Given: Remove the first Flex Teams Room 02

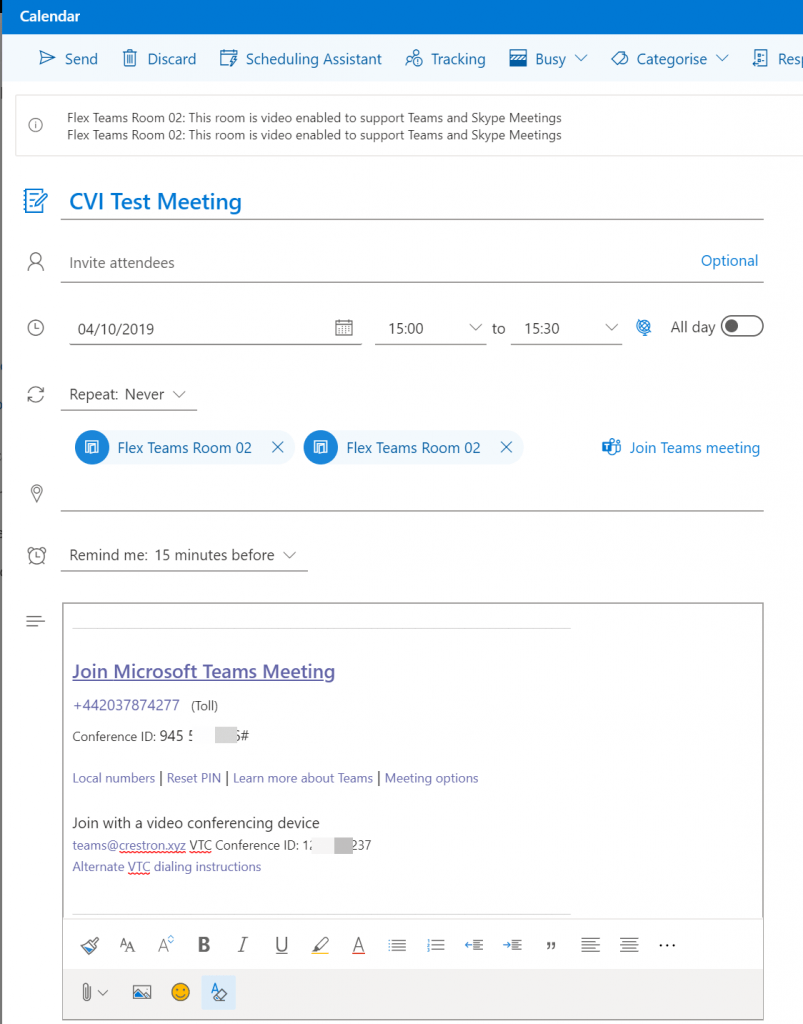Looking at the screenshot, I should point(277,447).
